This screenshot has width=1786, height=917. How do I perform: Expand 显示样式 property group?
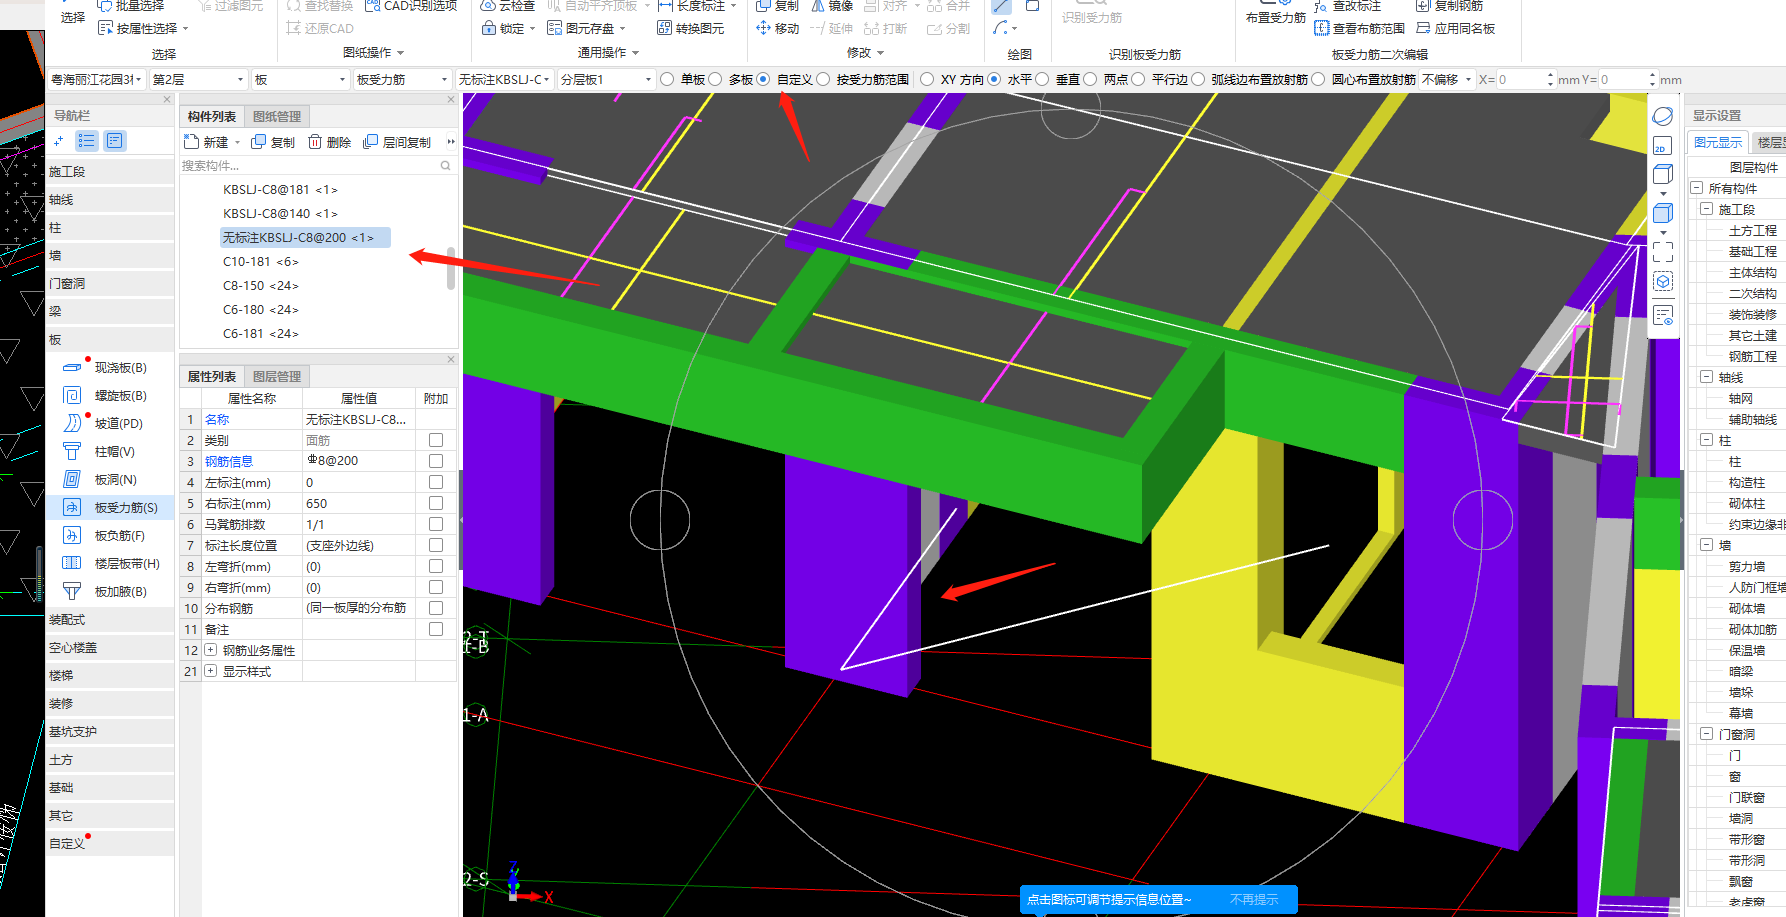[x=211, y=671]
